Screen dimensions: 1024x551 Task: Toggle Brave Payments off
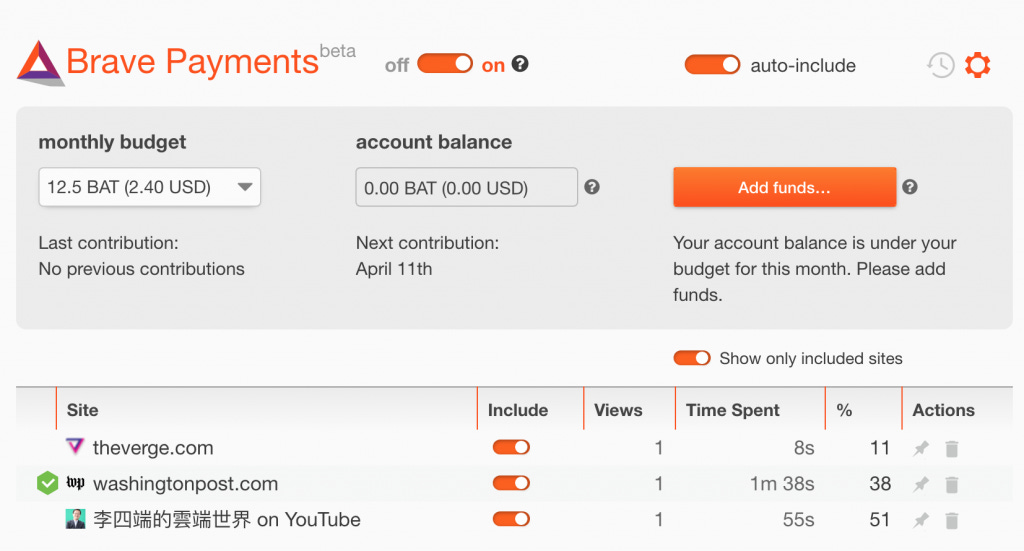[x=445, y=64]
